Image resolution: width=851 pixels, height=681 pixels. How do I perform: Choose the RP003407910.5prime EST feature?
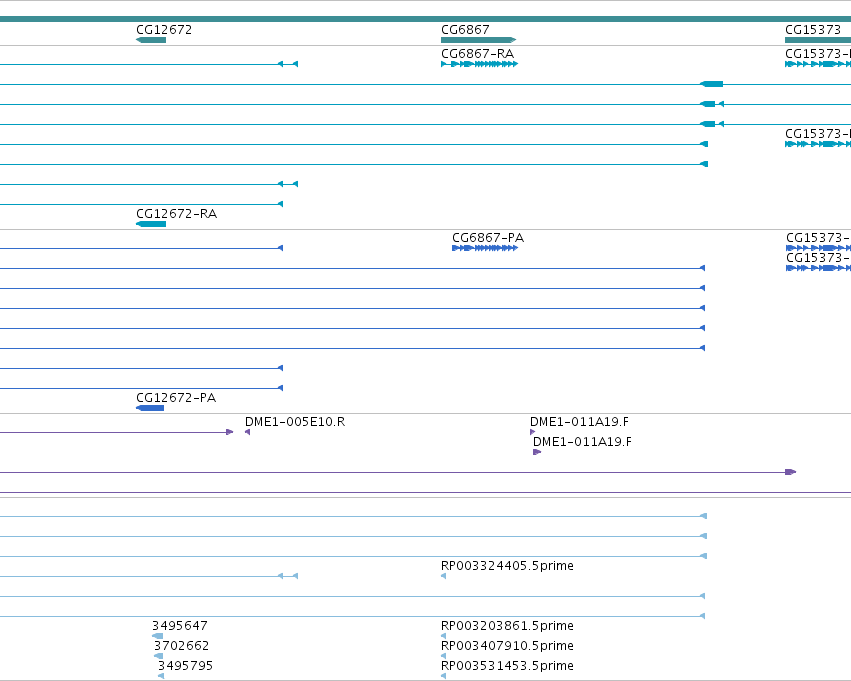click(443, 656)
